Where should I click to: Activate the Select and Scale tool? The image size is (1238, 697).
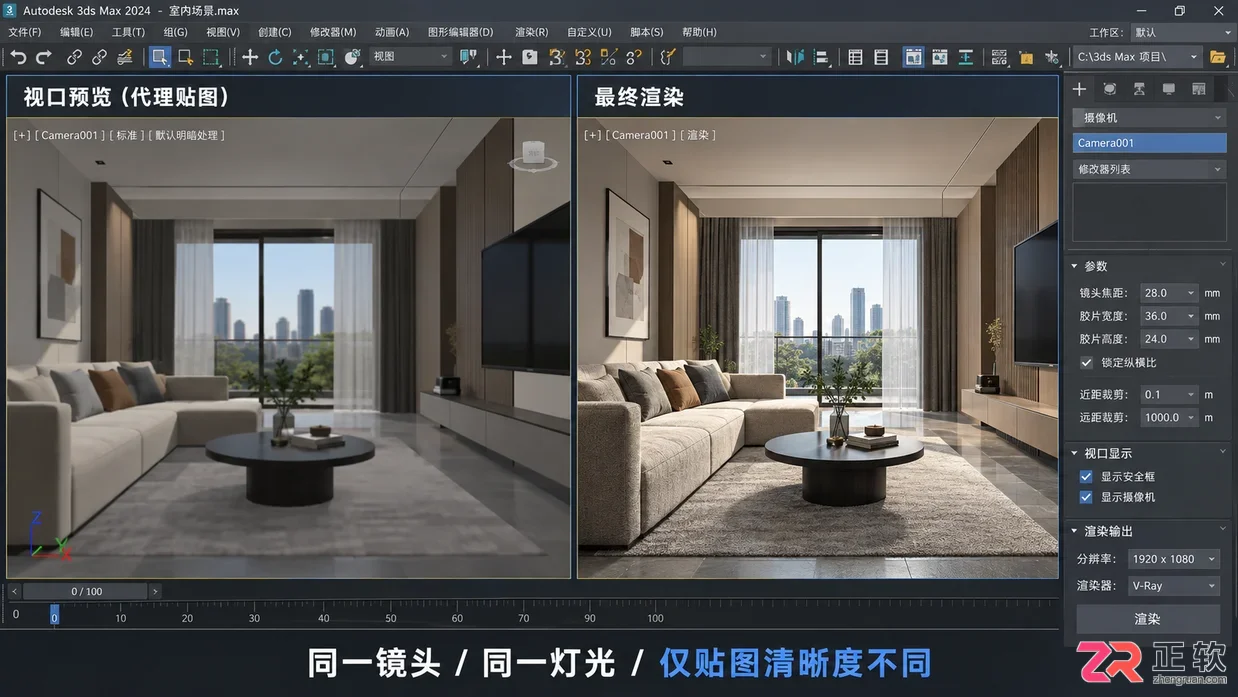301,57
